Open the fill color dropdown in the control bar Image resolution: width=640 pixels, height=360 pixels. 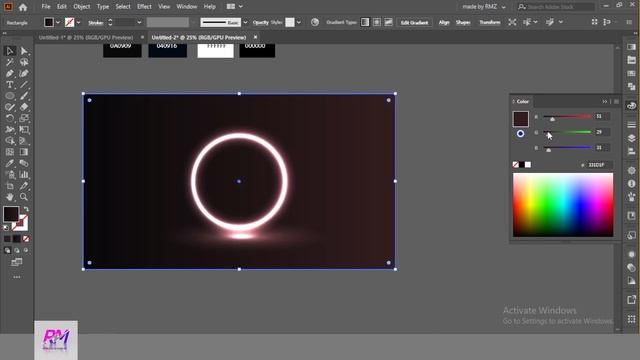(58, 22)
